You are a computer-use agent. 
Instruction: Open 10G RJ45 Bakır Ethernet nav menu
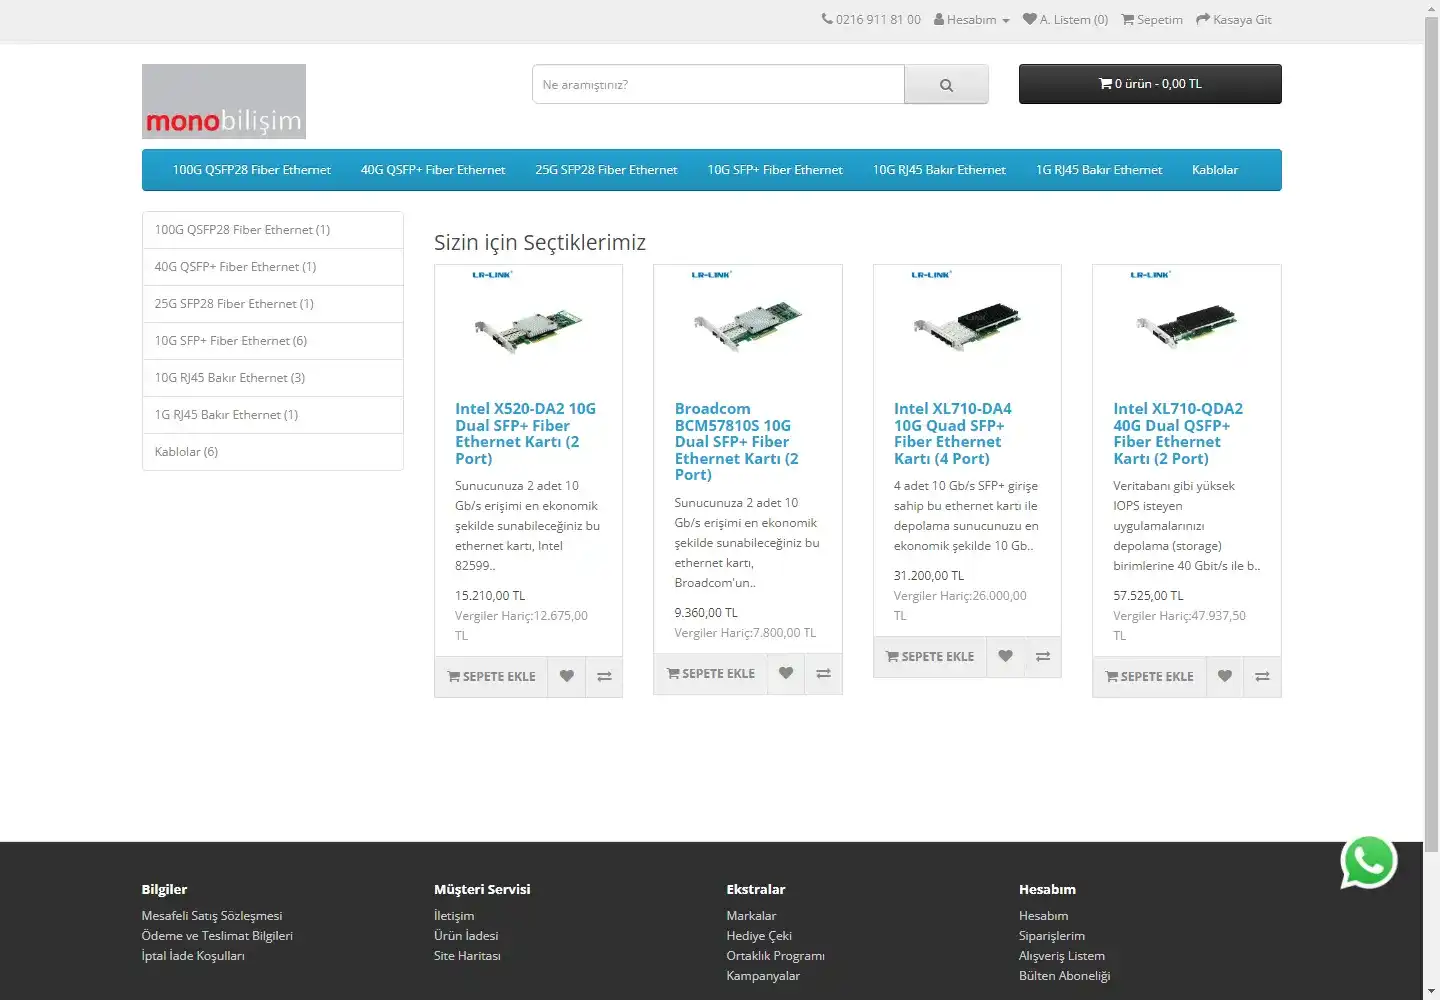pos(939,170)
